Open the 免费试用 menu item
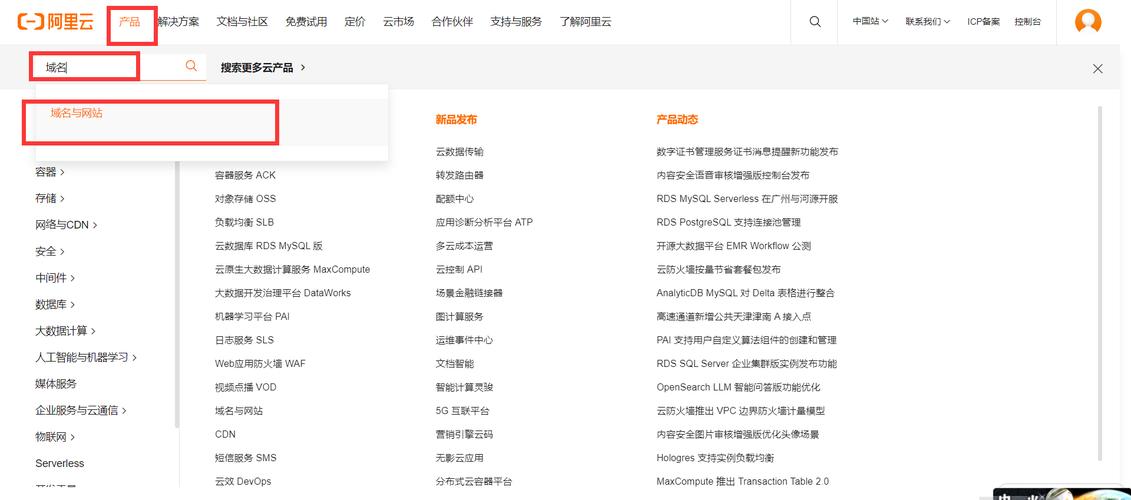The image size is (1131, 500). [x=306, y=22]
